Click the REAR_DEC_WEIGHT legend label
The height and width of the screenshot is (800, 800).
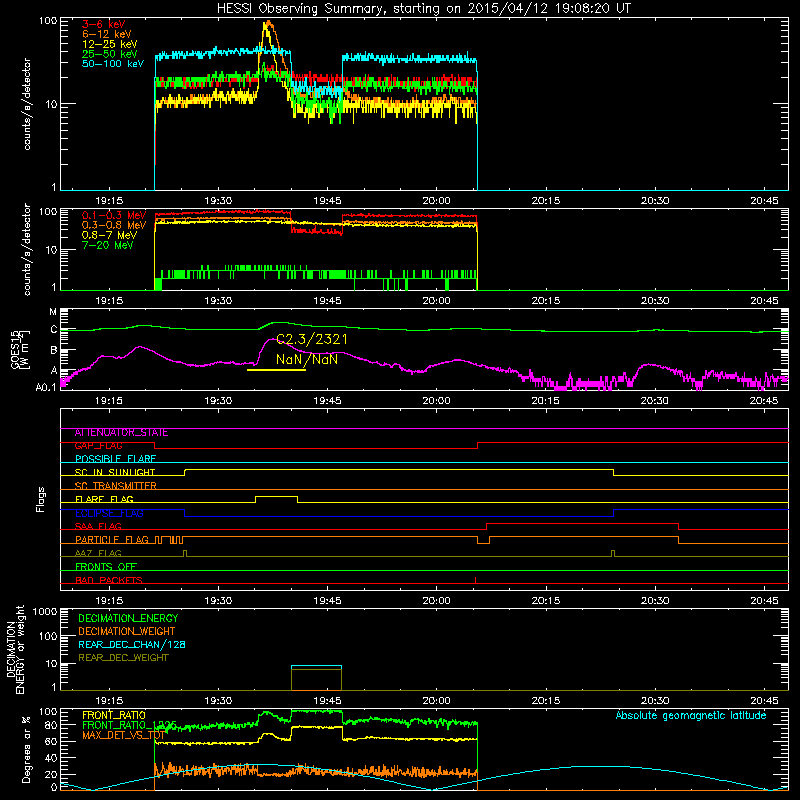pos(123,658)
